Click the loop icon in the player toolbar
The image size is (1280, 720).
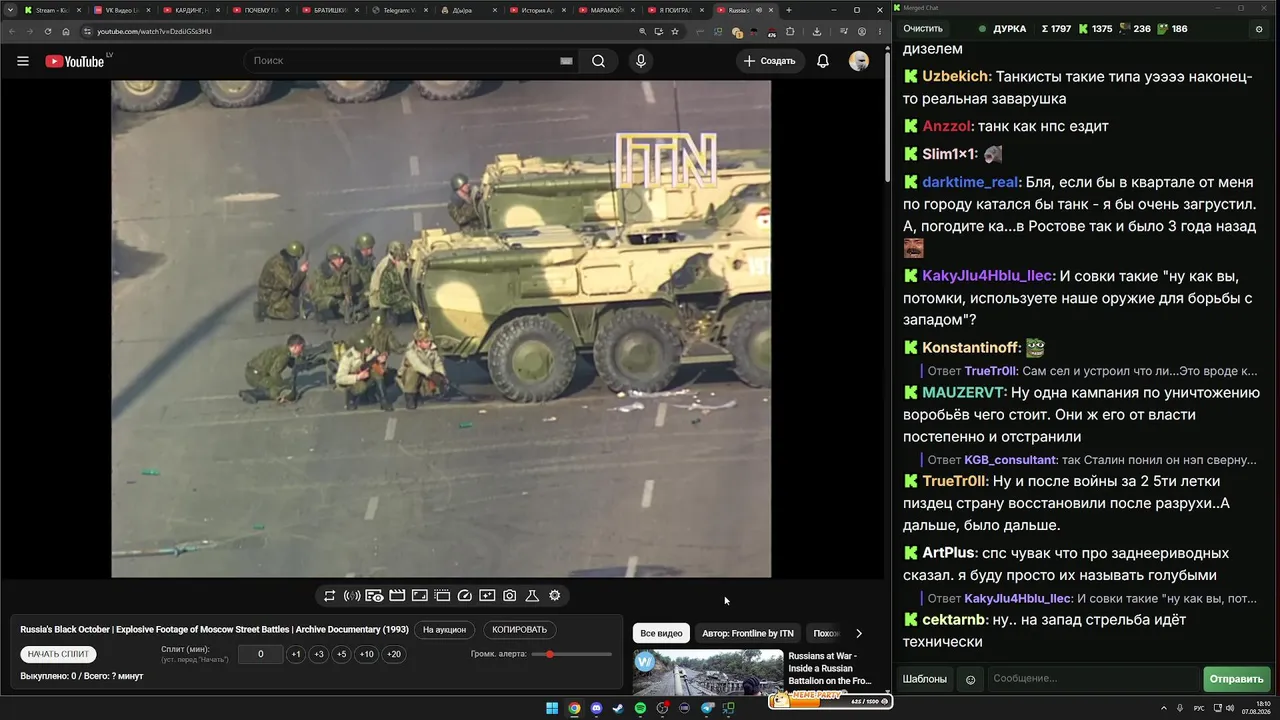click(x=329, y=596)
